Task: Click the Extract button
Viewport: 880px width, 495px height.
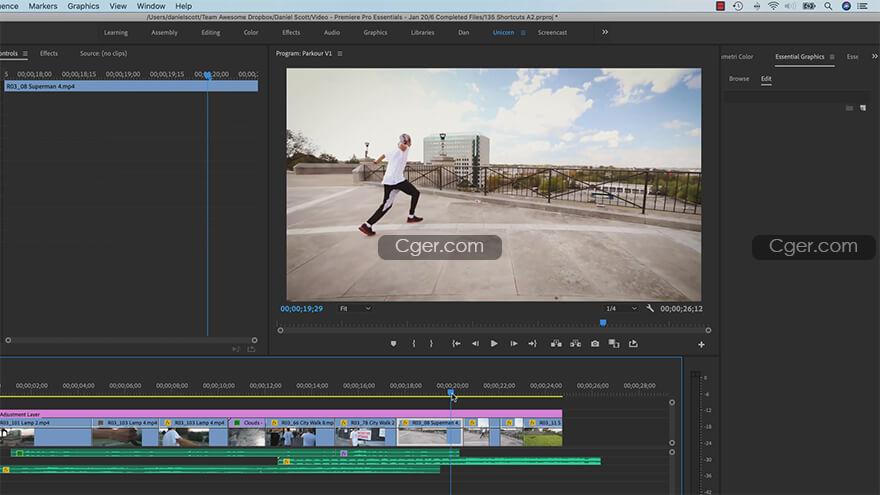Action: (x=575, y=343)
